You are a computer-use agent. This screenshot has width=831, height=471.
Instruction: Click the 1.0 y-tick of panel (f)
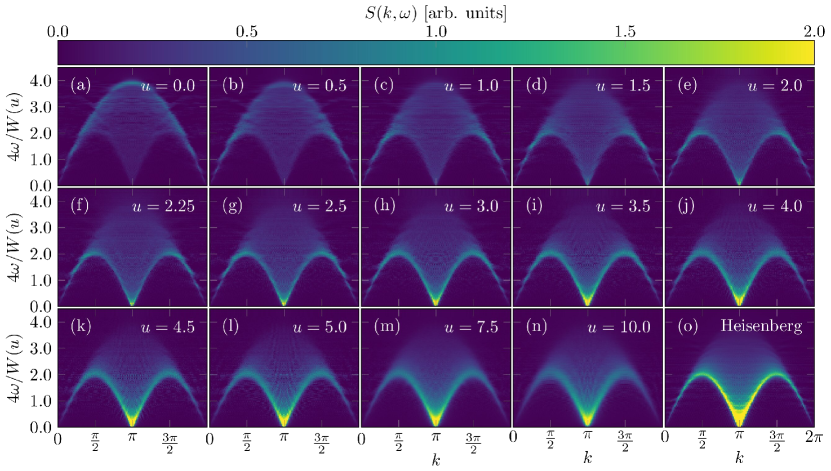coord(40,280)
